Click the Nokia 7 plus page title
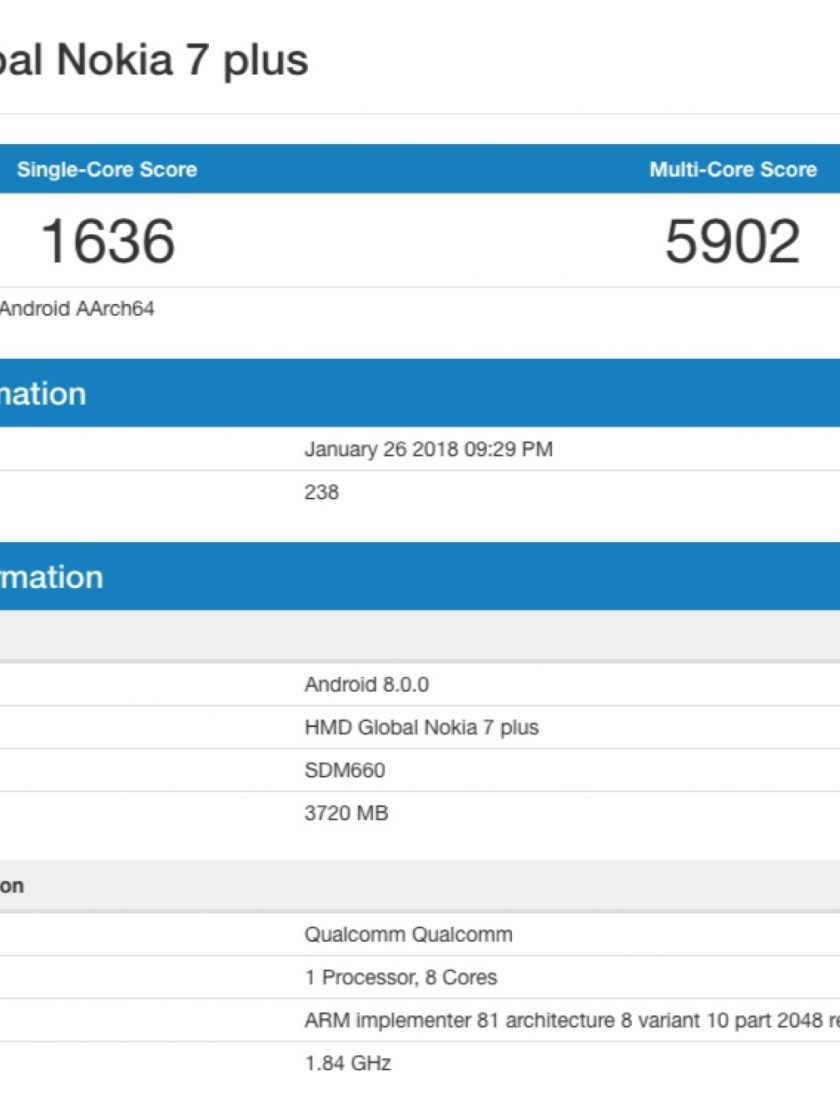 click(x=155, y=61)
